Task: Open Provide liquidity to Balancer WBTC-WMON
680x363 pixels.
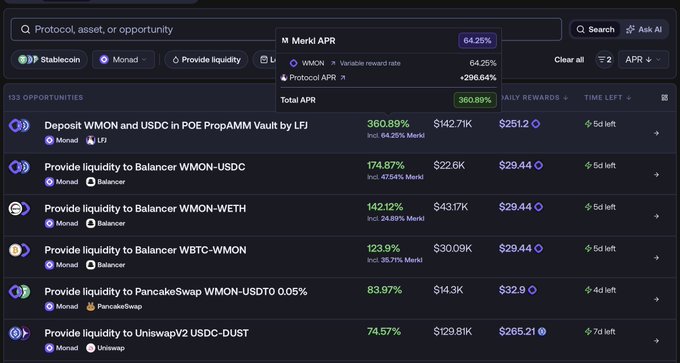Action: [145, 250]
